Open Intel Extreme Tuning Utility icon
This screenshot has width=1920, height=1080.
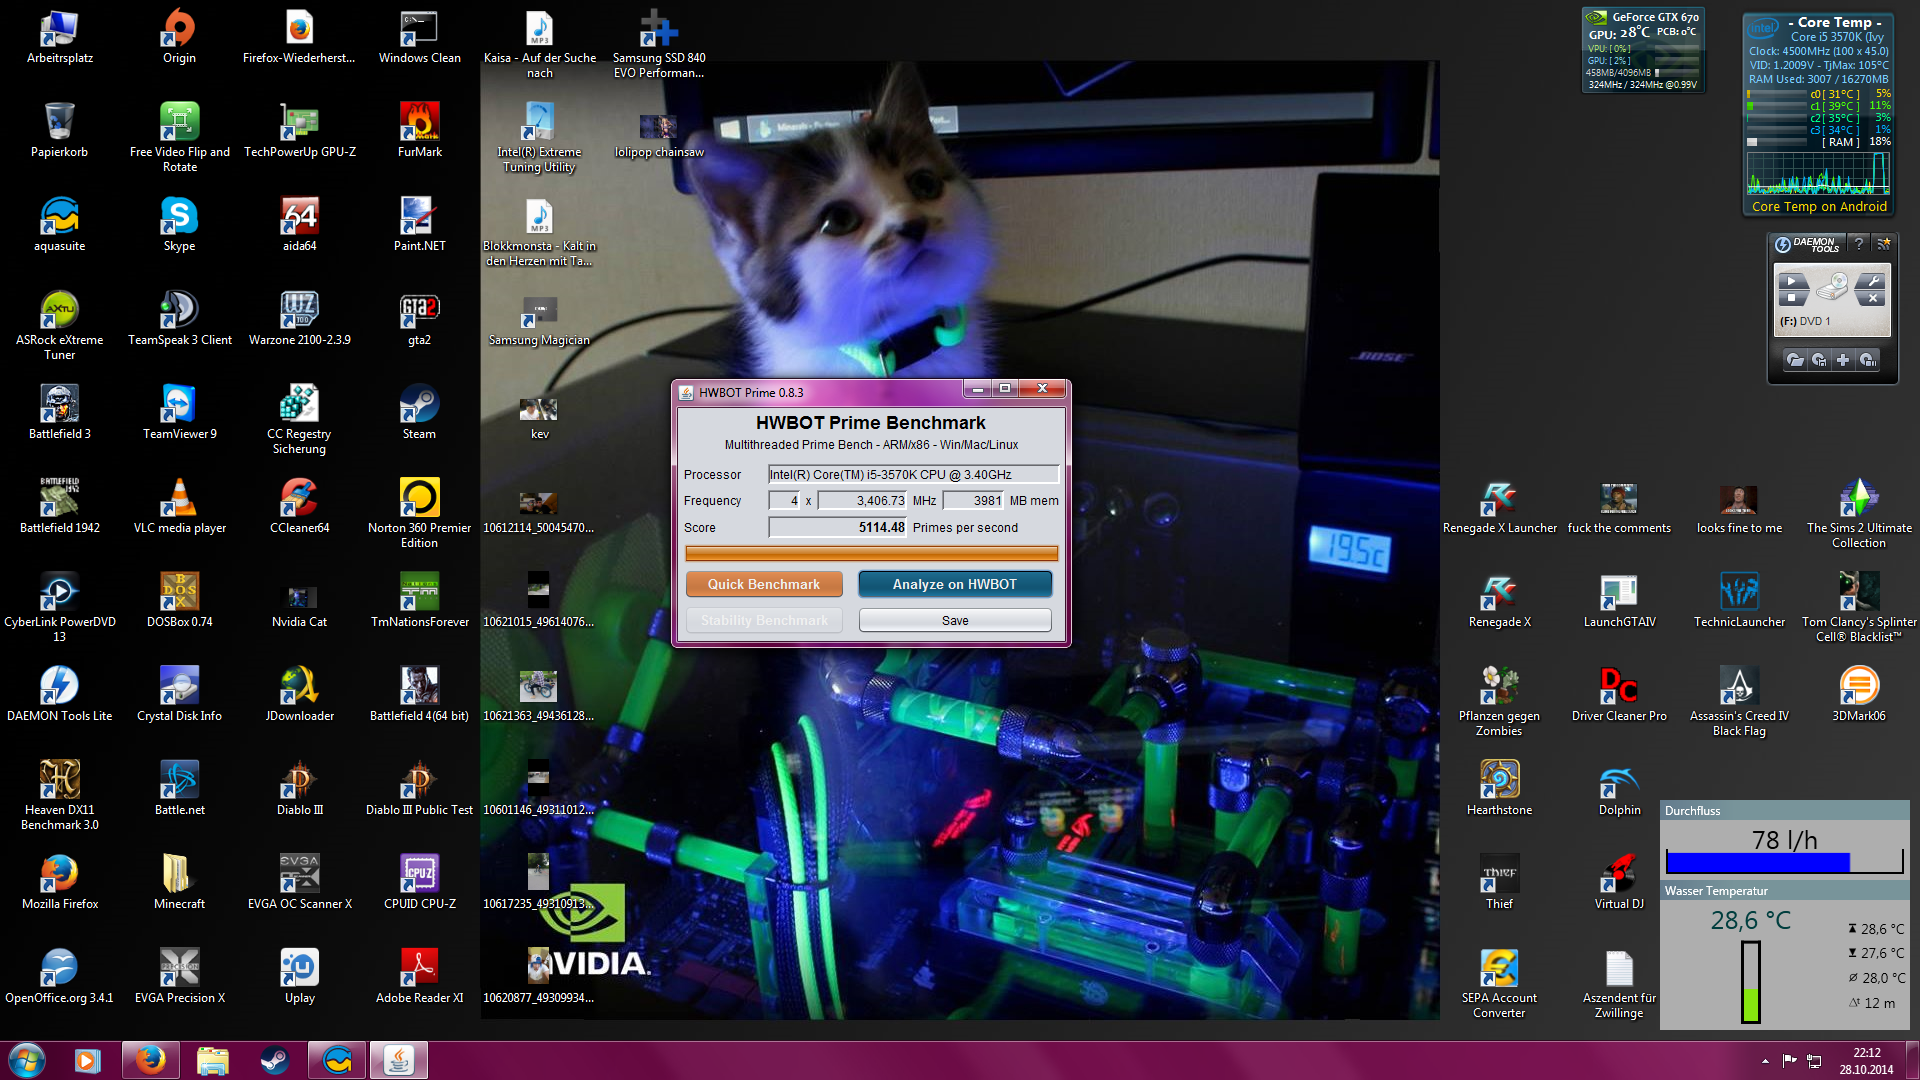click(539, 139)
